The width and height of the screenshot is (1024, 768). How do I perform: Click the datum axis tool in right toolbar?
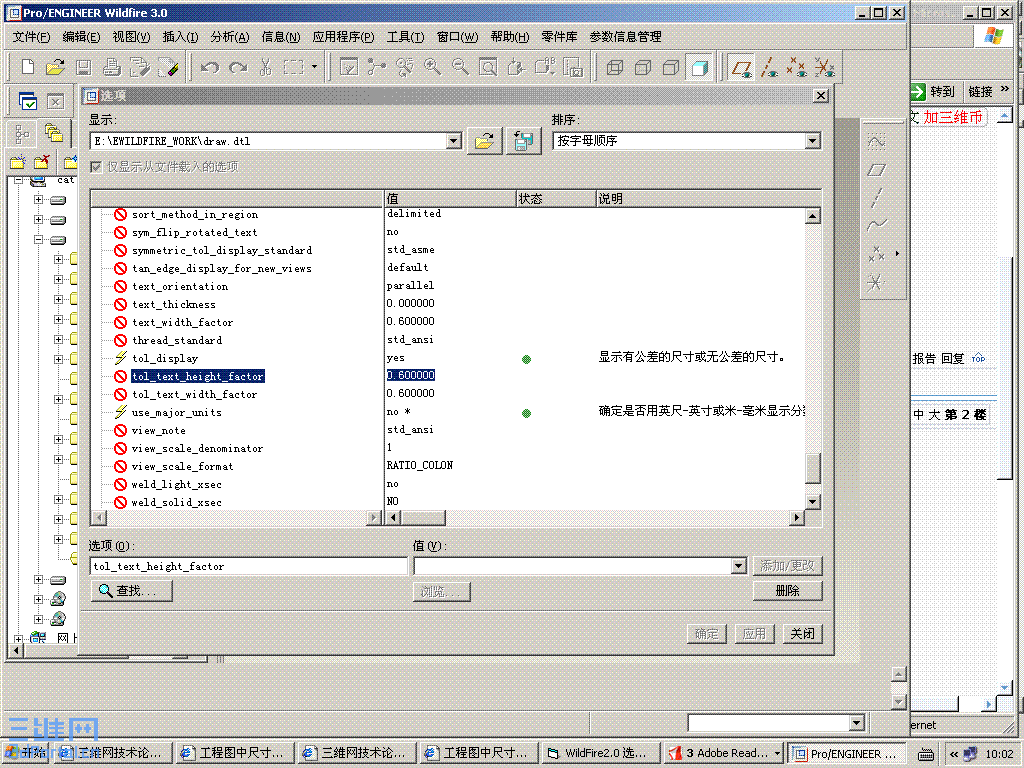tap(876, 197)
